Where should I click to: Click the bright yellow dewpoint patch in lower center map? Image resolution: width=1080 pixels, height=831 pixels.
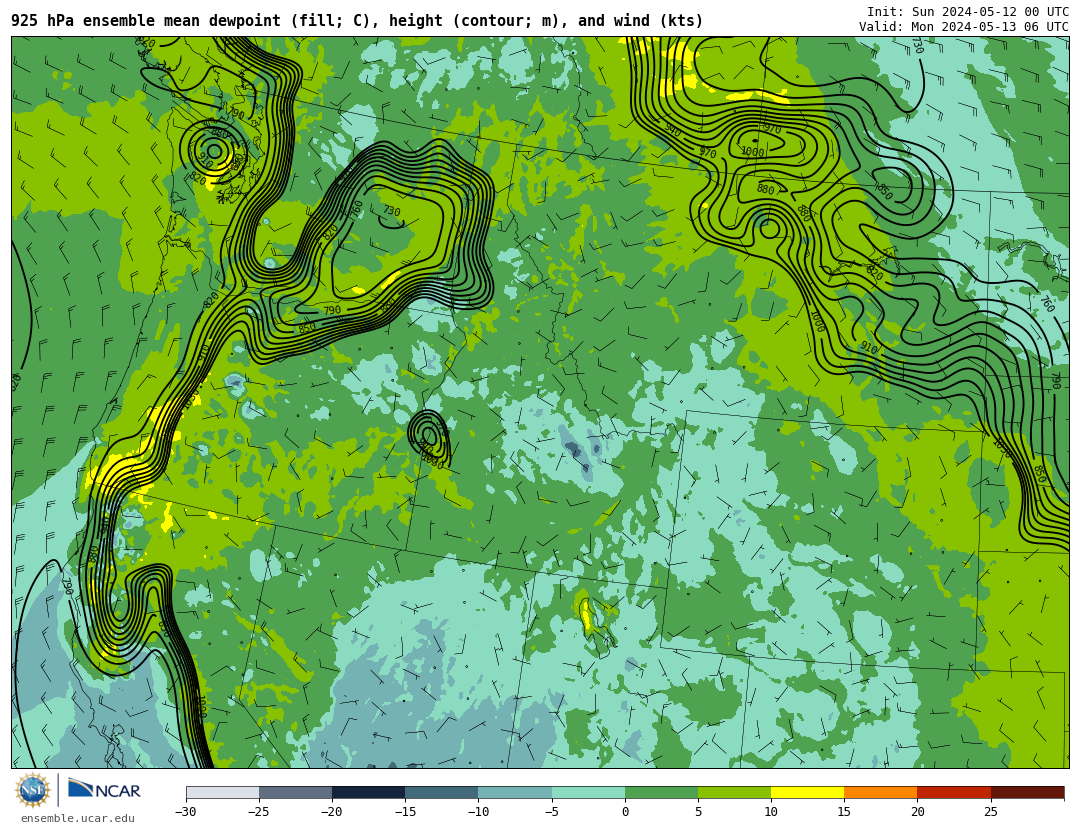[586, 615]
